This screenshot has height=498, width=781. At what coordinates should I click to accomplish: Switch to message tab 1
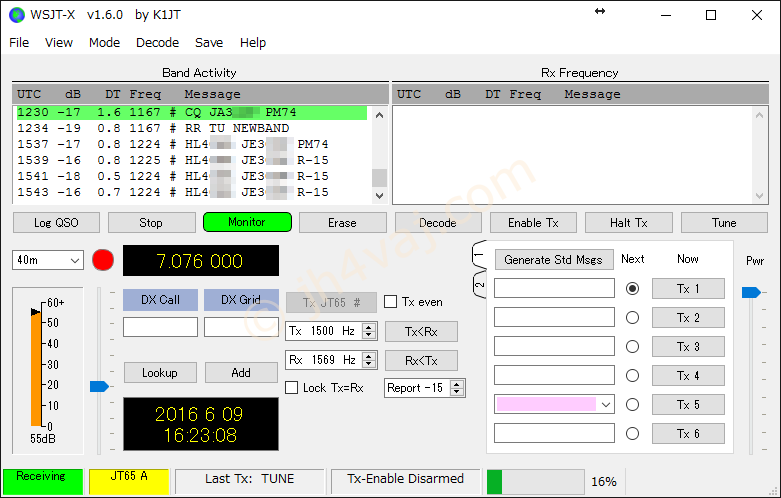(x=479, y=254)
